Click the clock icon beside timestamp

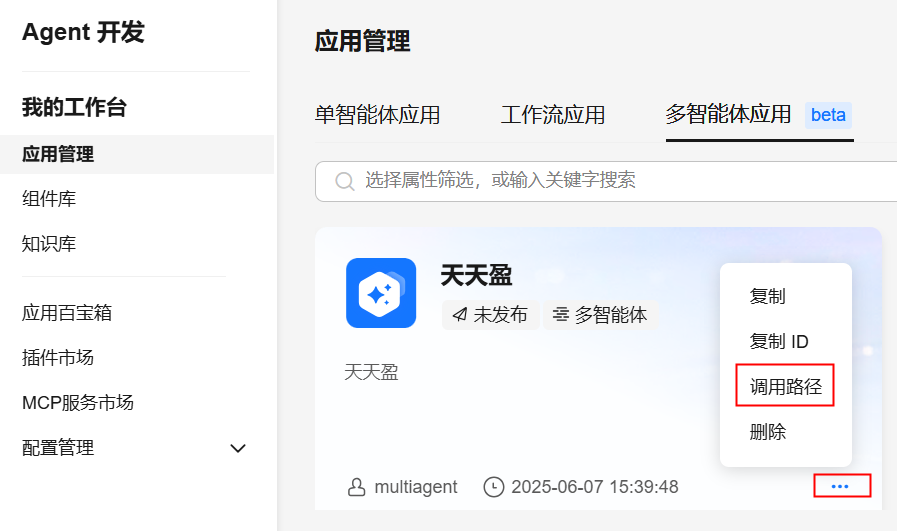pyautogui.click(x=494, y=487)
